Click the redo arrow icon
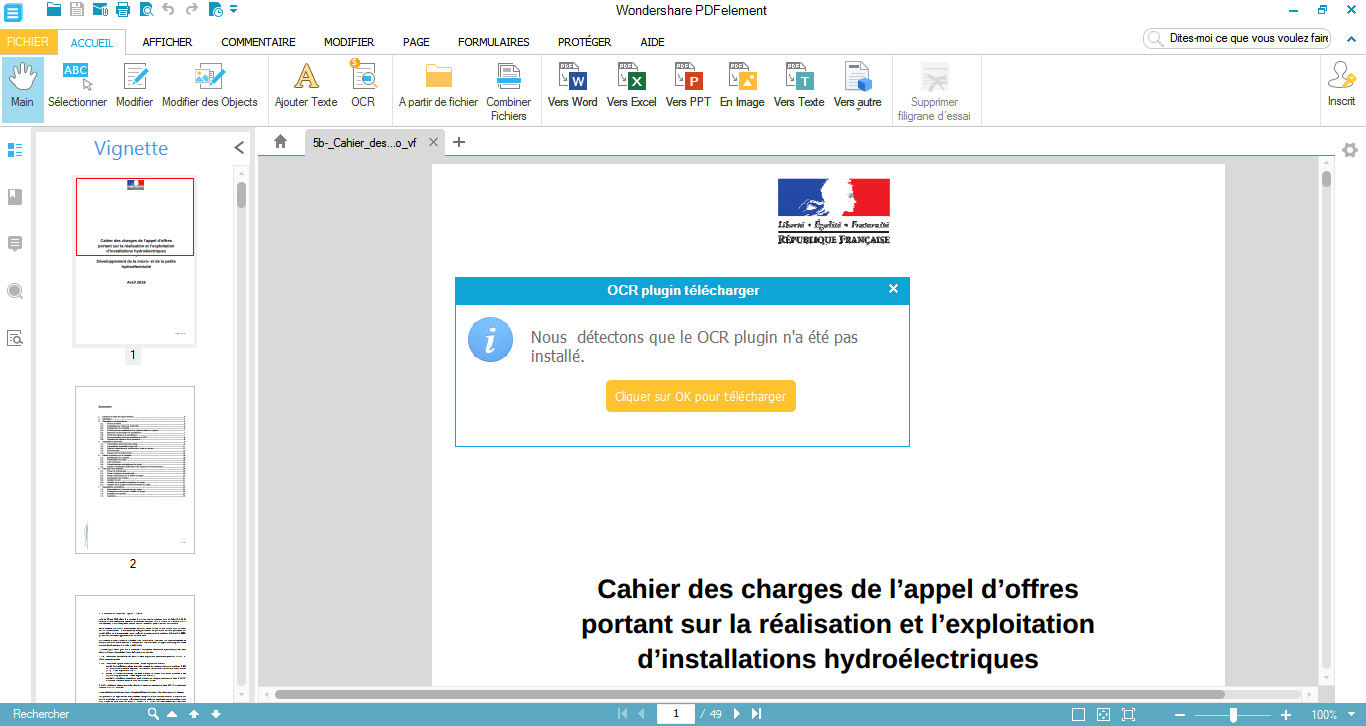This screenshot has height=726, width=1366. [191, 10]
